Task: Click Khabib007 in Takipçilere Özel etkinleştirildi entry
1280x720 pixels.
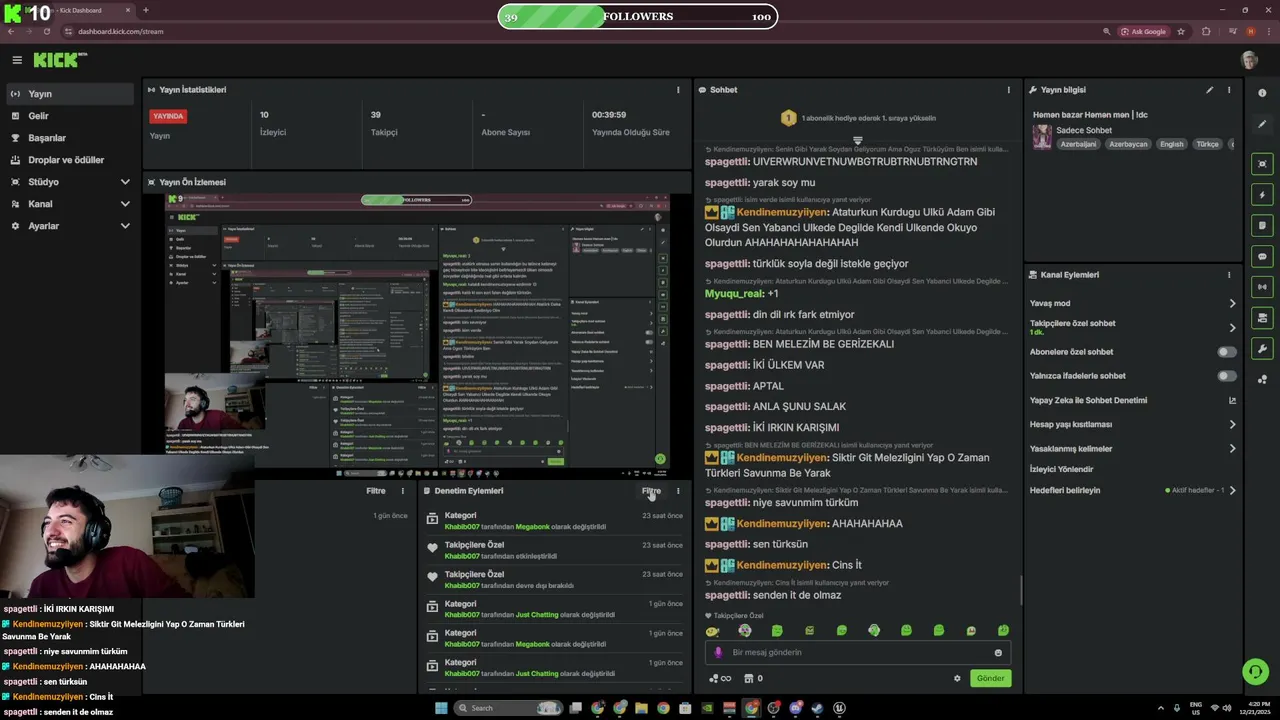Action: (462, 556)
